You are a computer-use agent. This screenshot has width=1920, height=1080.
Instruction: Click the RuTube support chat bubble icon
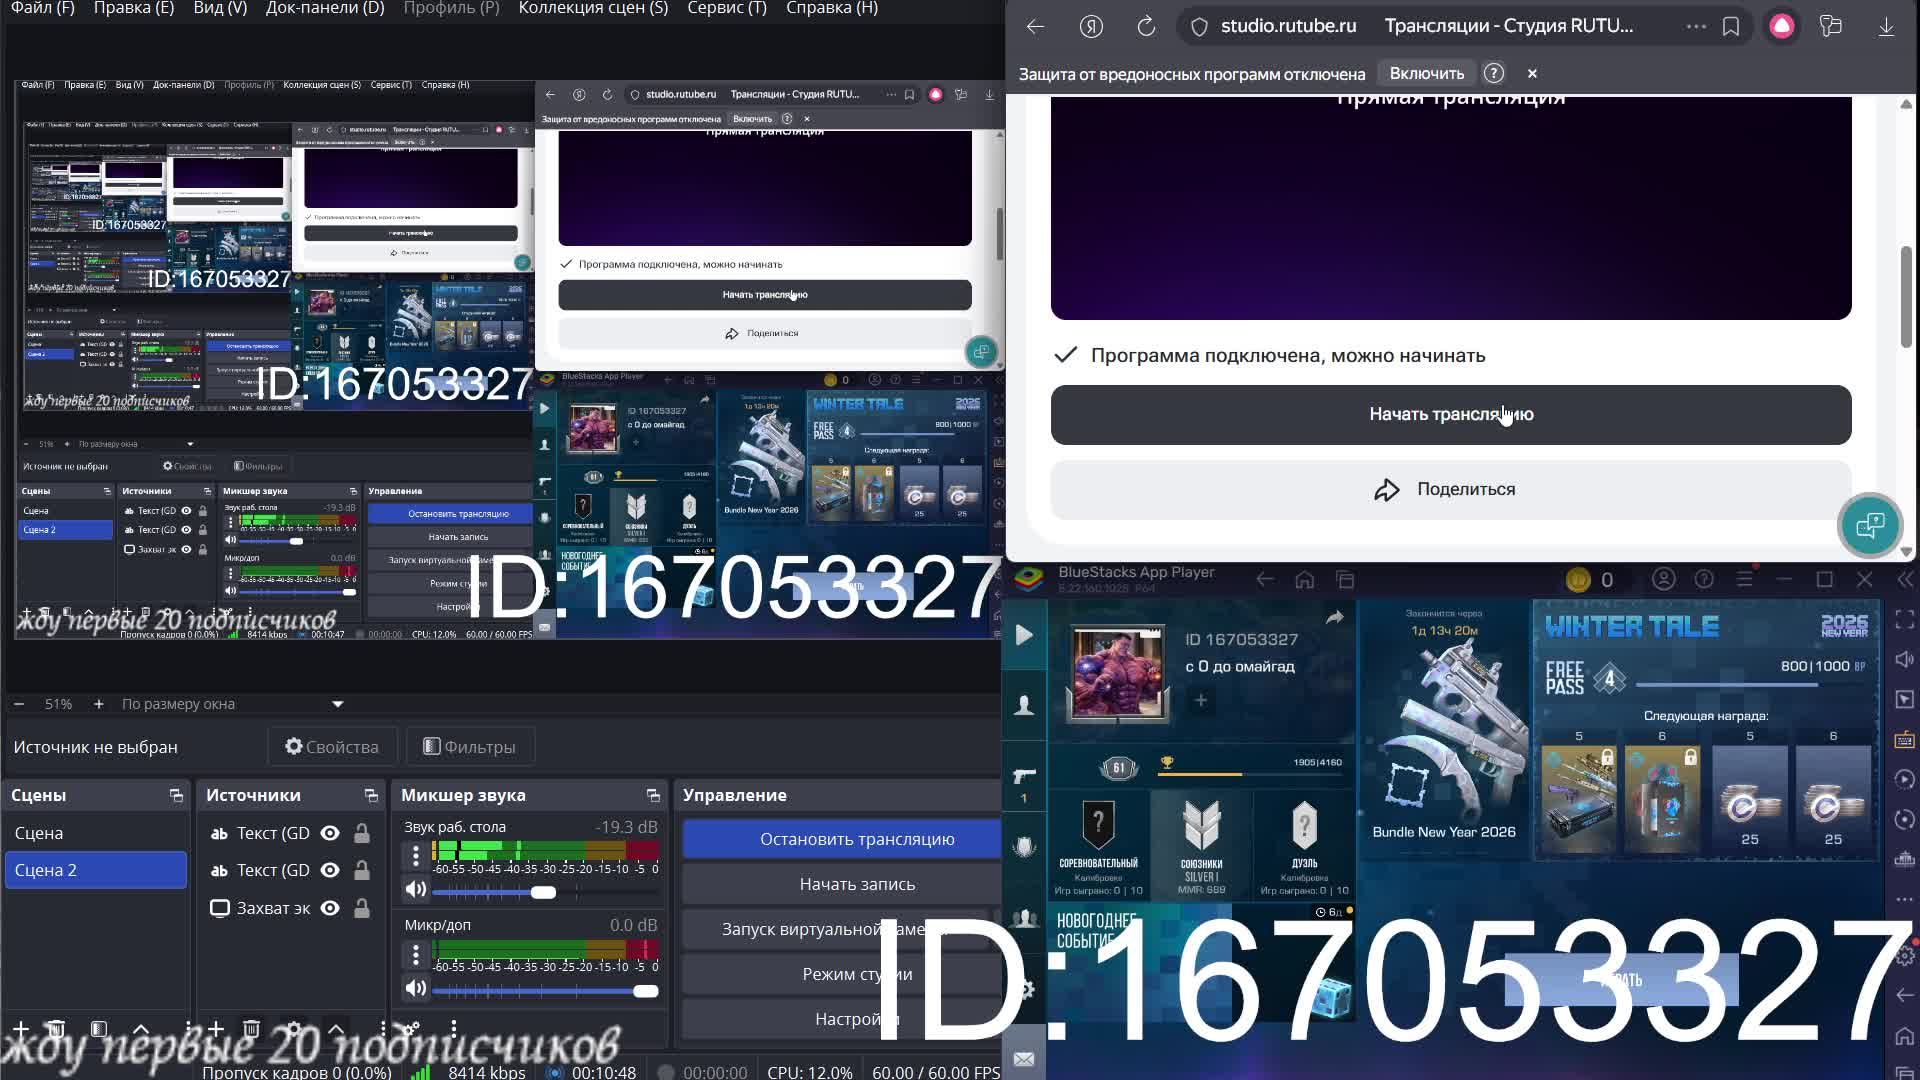[x=1869, y=525]
